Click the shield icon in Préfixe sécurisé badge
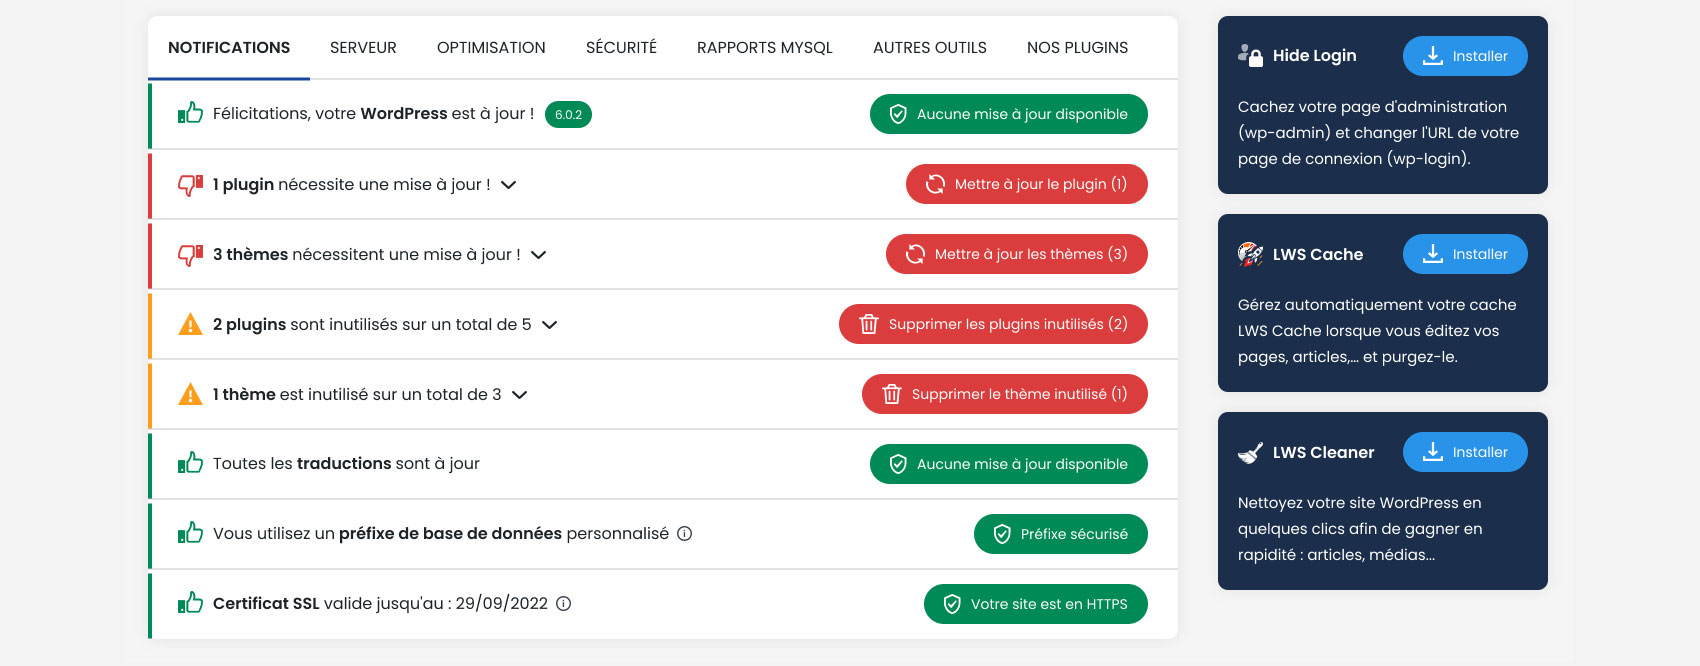This screenshot has height=666, width=1700. (1002, 534)
